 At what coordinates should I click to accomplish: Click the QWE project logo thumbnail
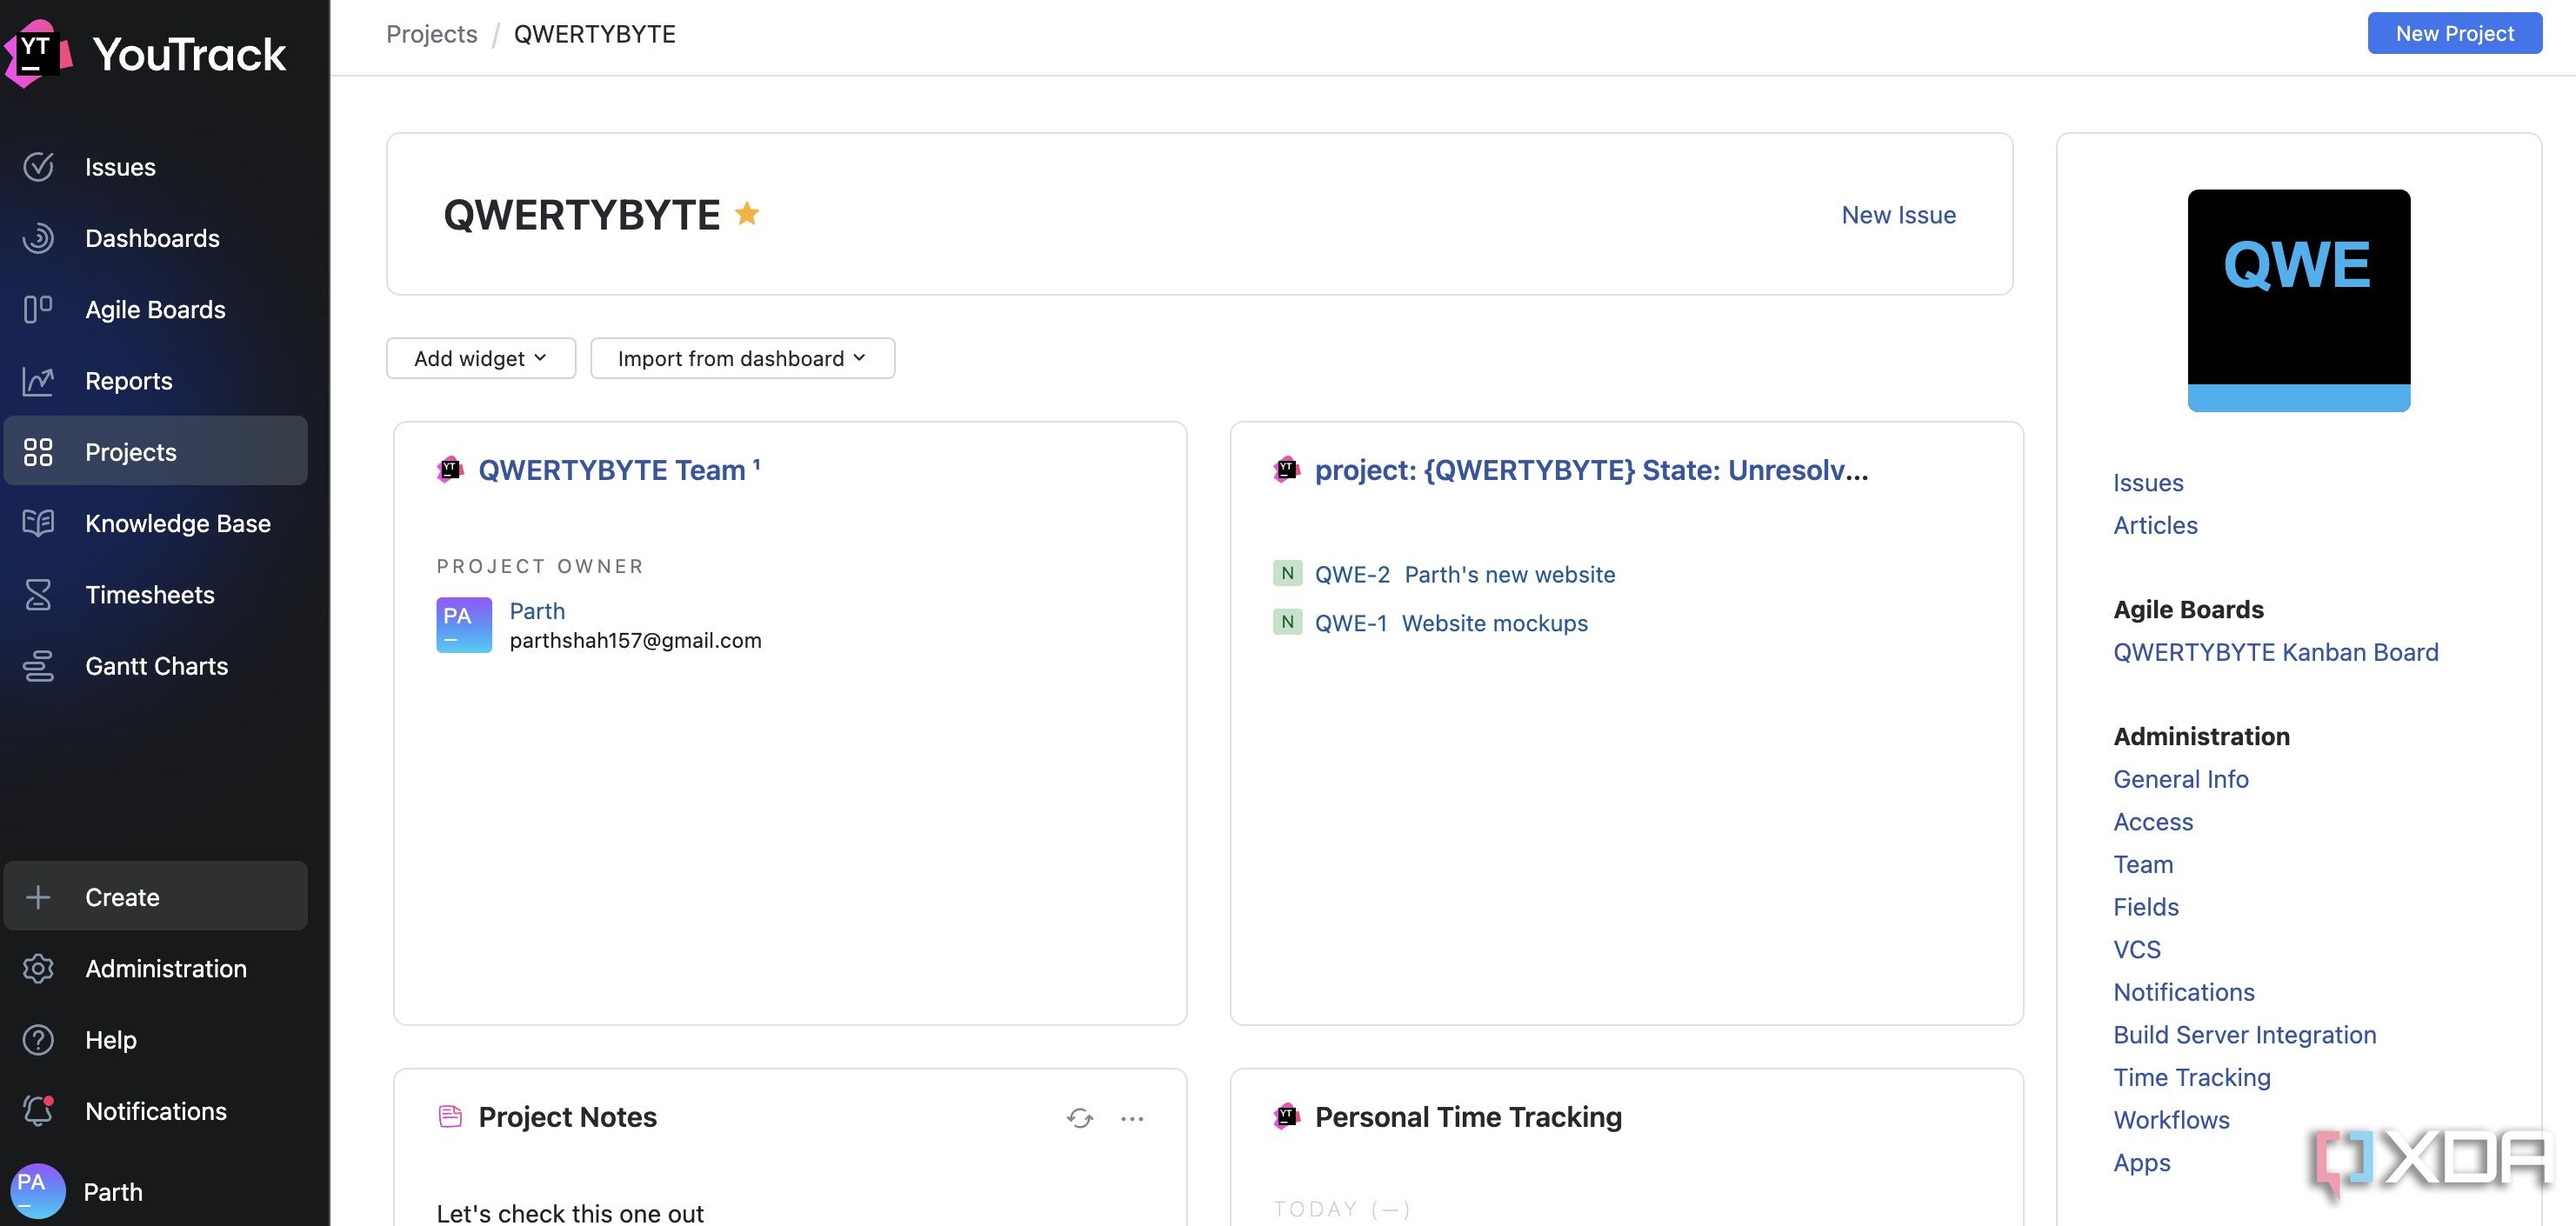point(2298,300)
